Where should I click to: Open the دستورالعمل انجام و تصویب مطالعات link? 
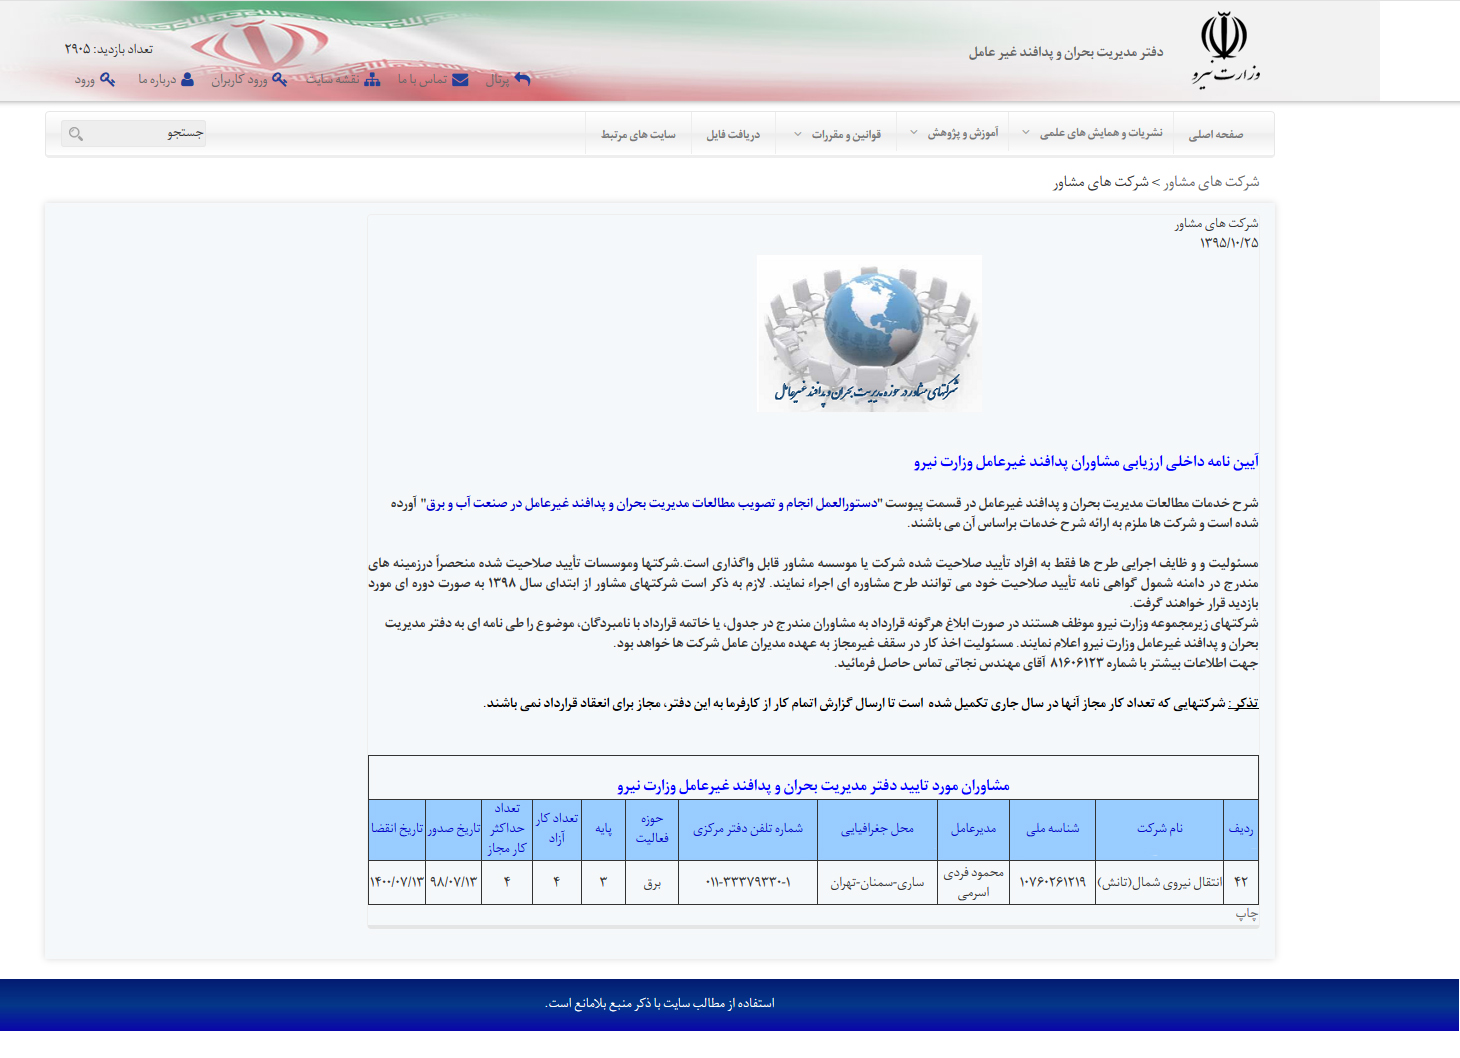651,503
